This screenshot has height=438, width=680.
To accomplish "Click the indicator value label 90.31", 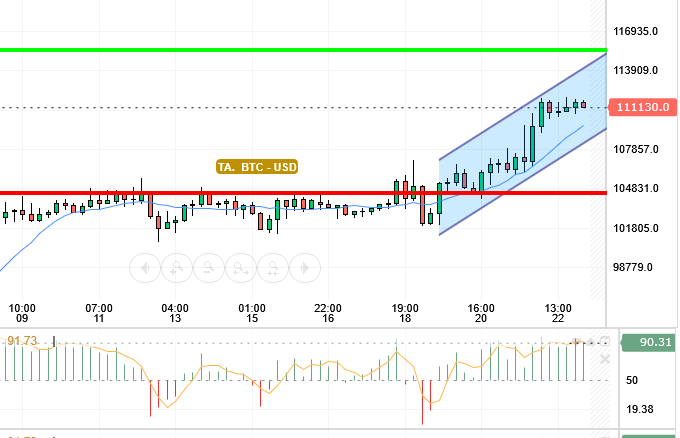I will coord(648,342).
